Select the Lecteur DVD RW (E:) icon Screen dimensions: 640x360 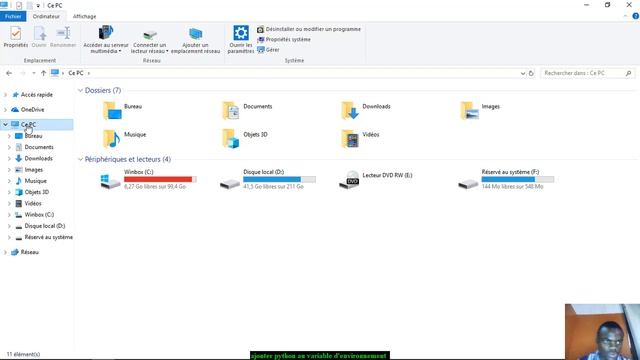349,180
